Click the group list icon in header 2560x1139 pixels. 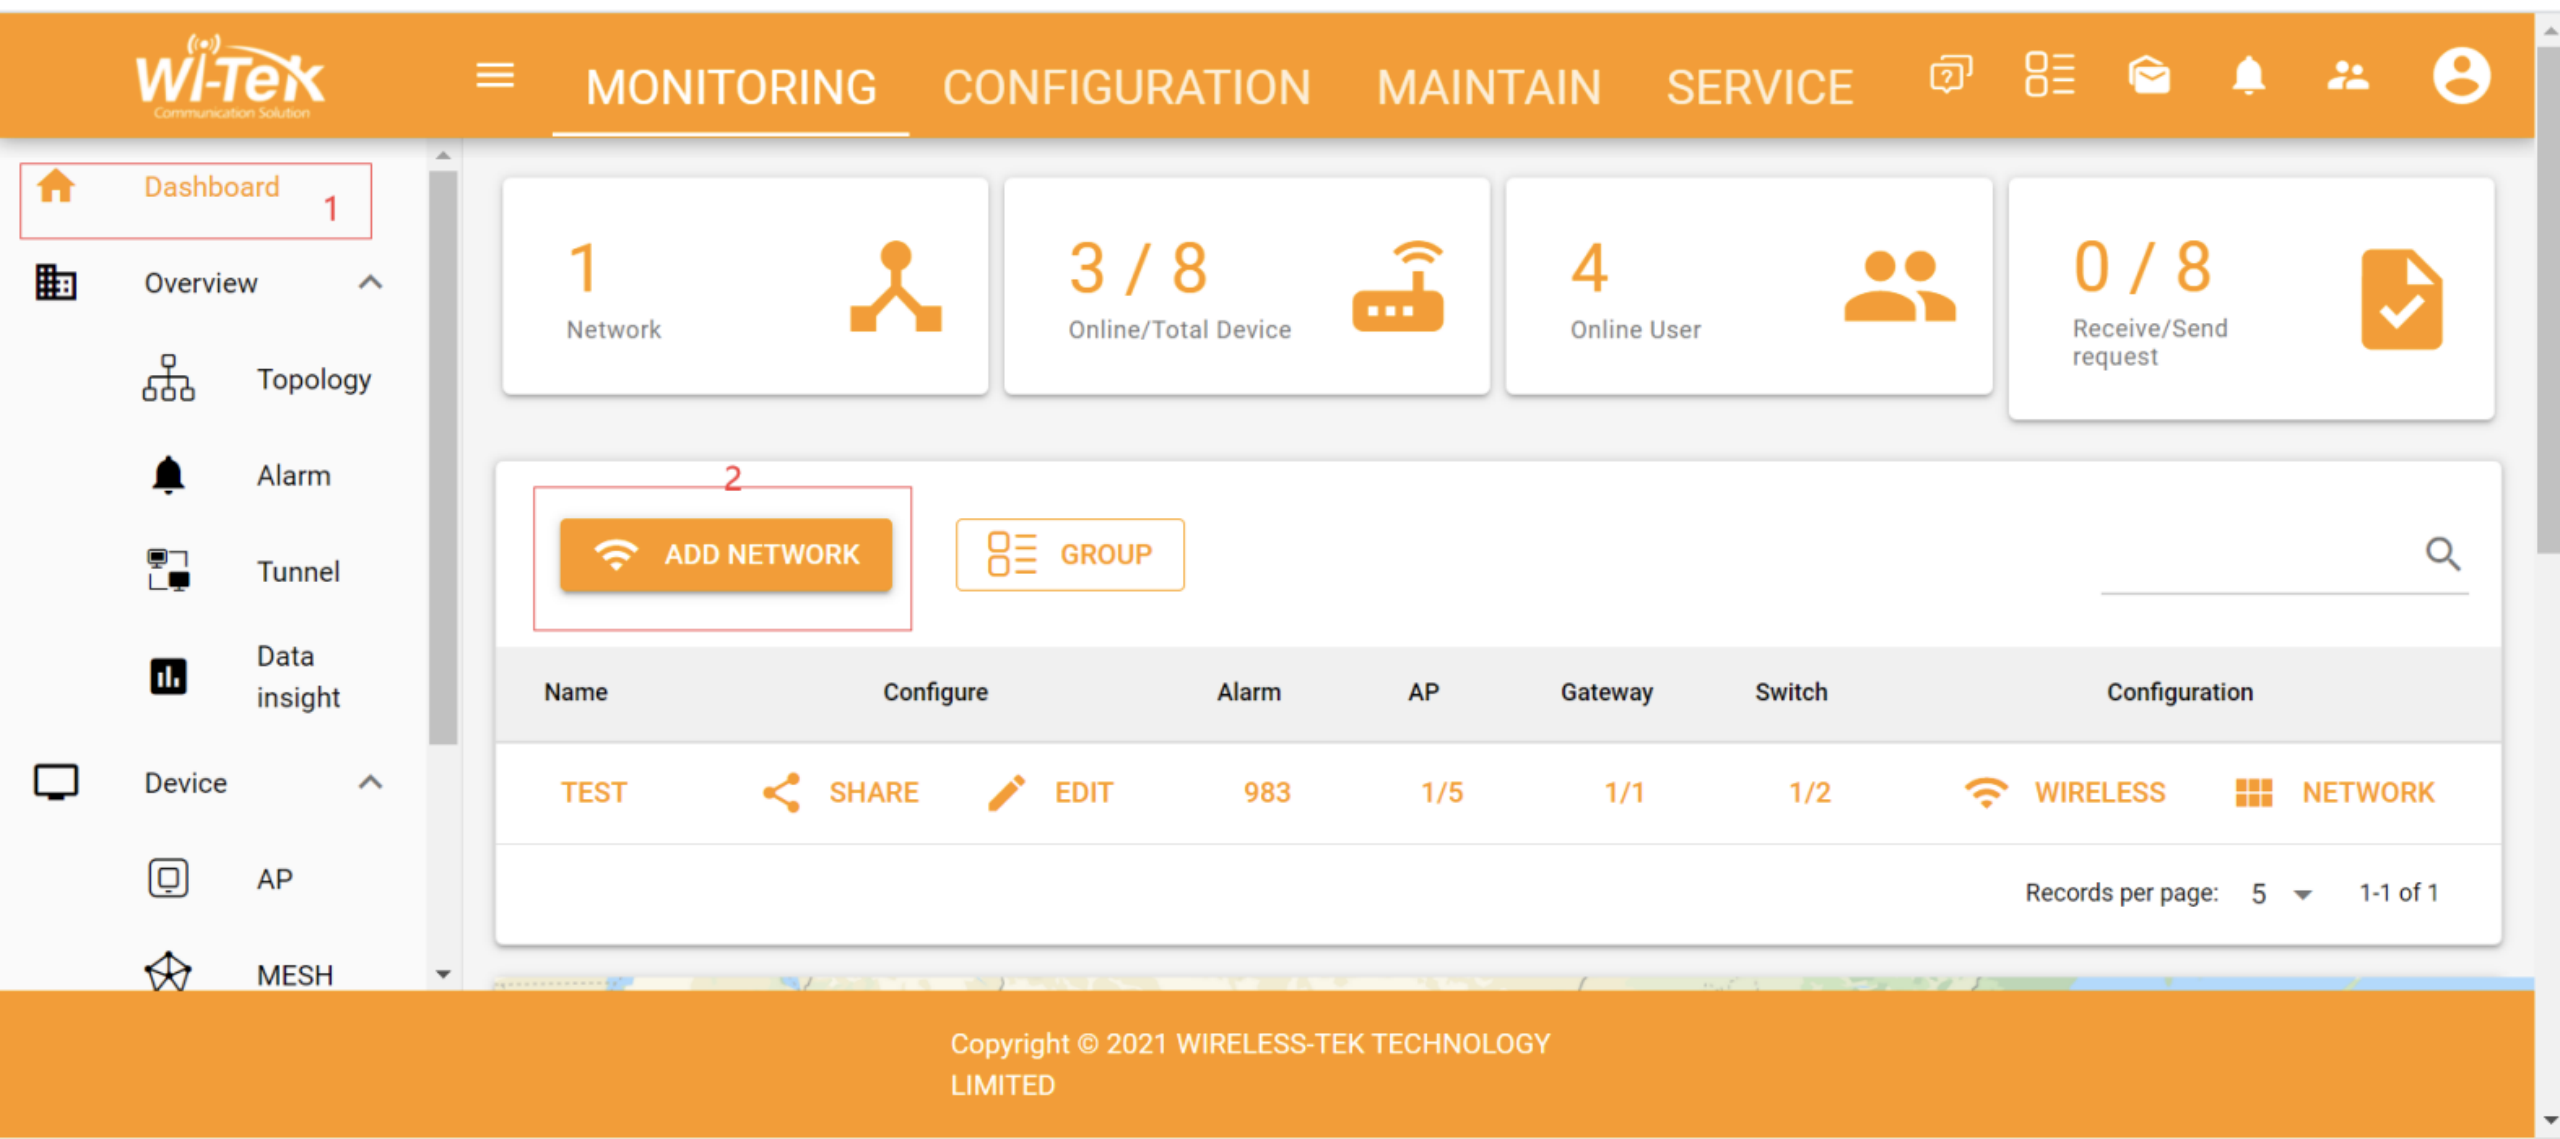2049,76
